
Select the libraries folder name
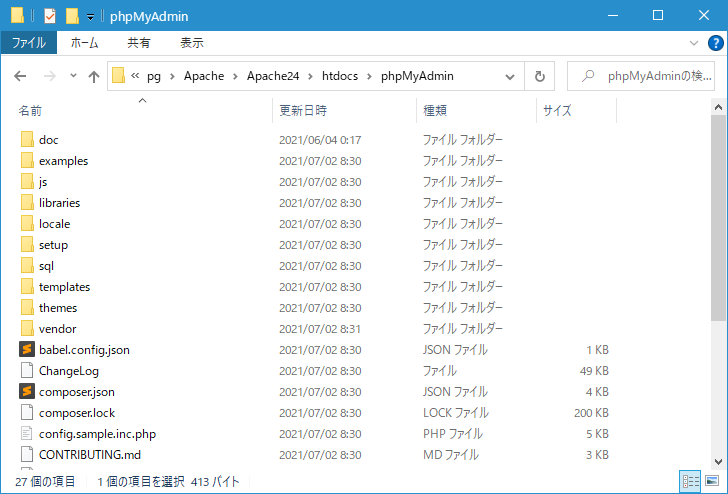point(59,203)
